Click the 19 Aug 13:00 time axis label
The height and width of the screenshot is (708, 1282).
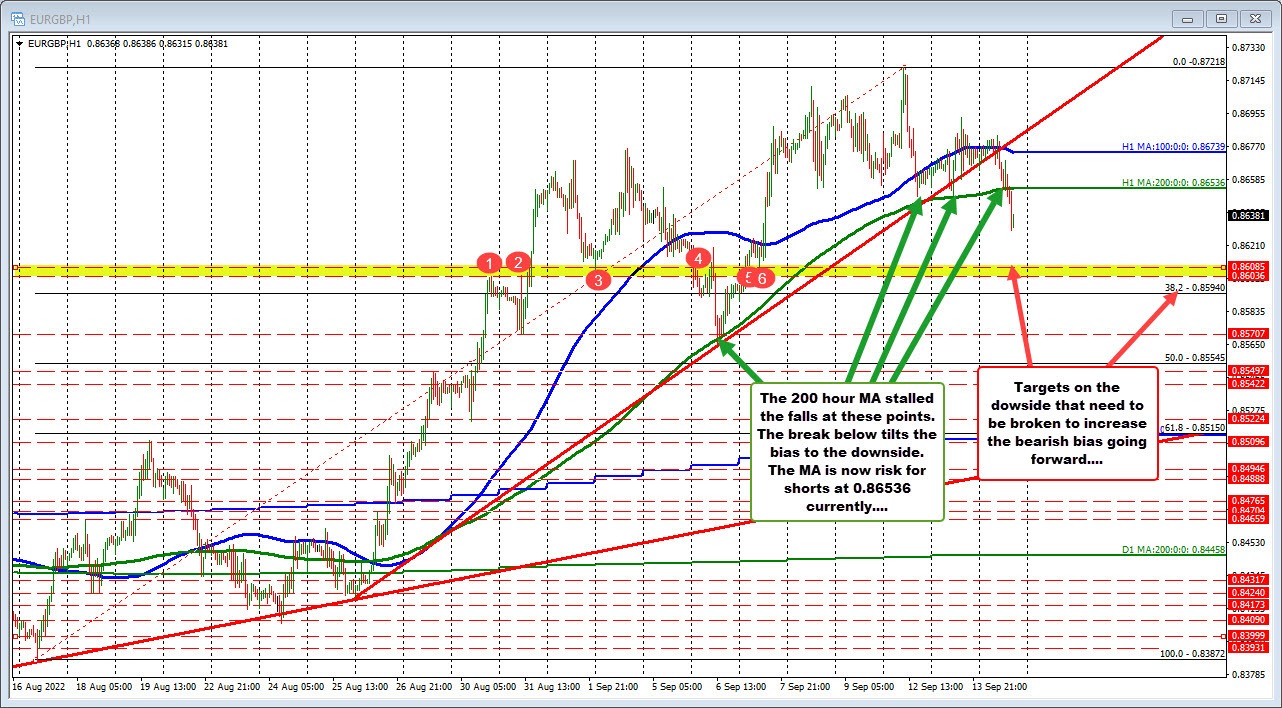pos(166,688)
